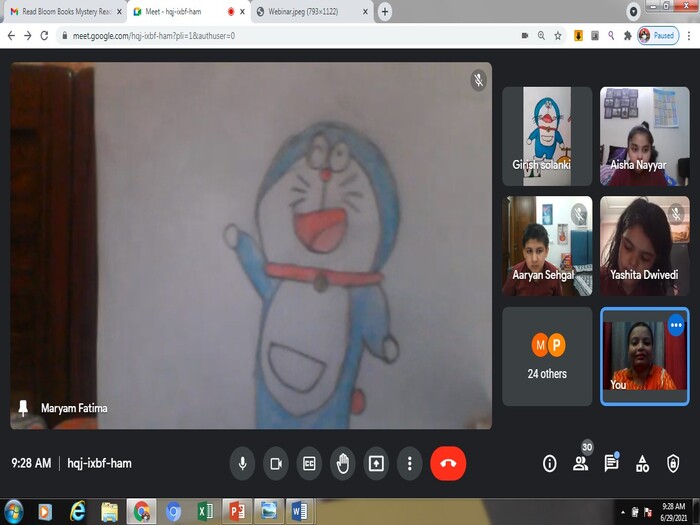Click the camera permission icon in address bar
The height and width of the screenshot is (525, 700).
pyautogui.click(x=525, y=36)
